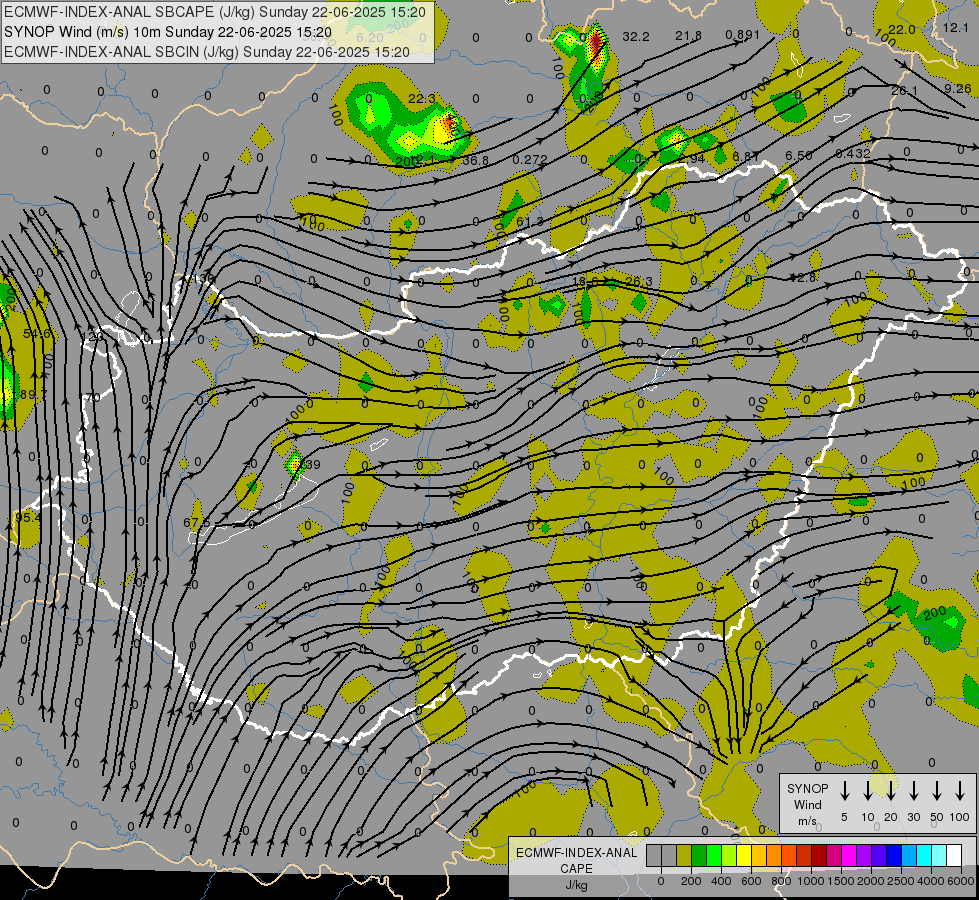
Task: Click the 6000 tick label in legend
Action: tap(962, 881)
